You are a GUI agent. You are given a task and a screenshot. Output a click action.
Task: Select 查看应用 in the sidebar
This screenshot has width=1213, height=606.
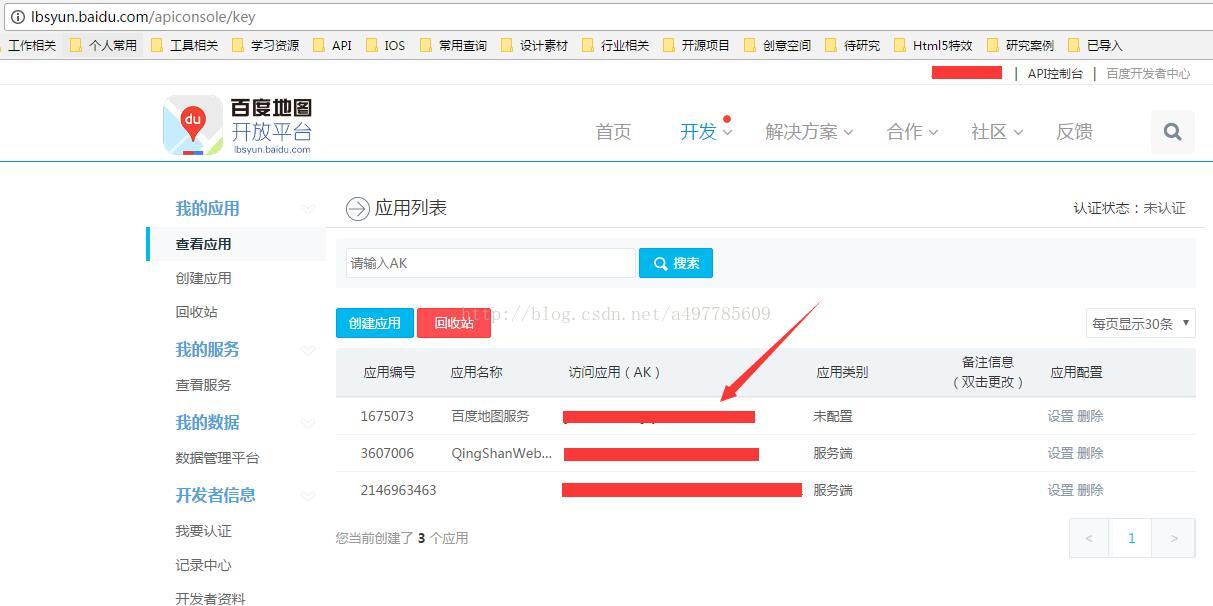pyautogui.click(x=203, y=244)
